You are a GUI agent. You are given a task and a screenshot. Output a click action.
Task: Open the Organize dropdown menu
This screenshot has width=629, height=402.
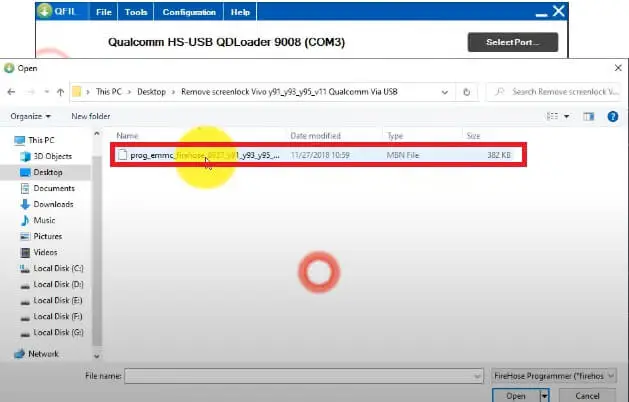tap(31, 116)
